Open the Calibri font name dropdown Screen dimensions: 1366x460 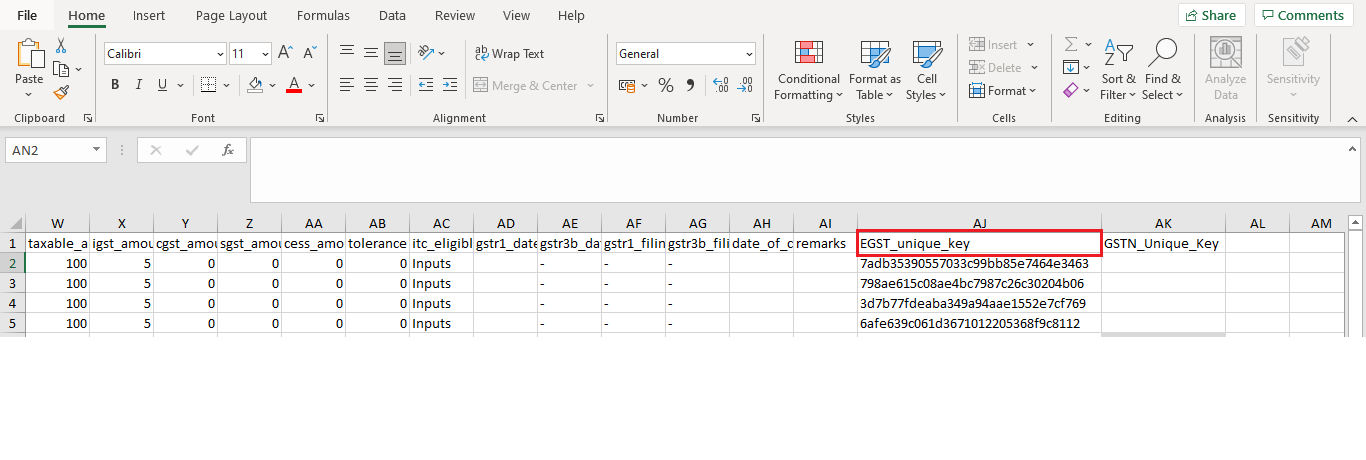click(x=220, y=54)
